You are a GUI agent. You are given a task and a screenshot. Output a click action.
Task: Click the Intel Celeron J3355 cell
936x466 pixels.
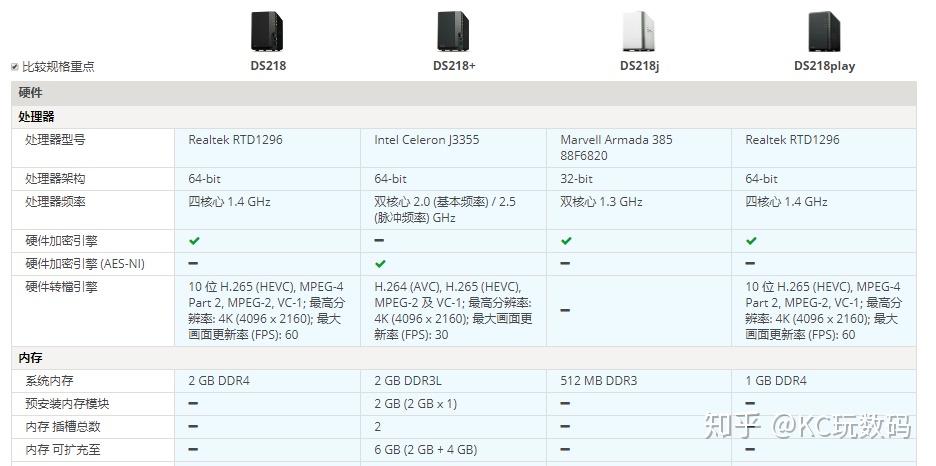pyautogui.click(x=453, y=148)
